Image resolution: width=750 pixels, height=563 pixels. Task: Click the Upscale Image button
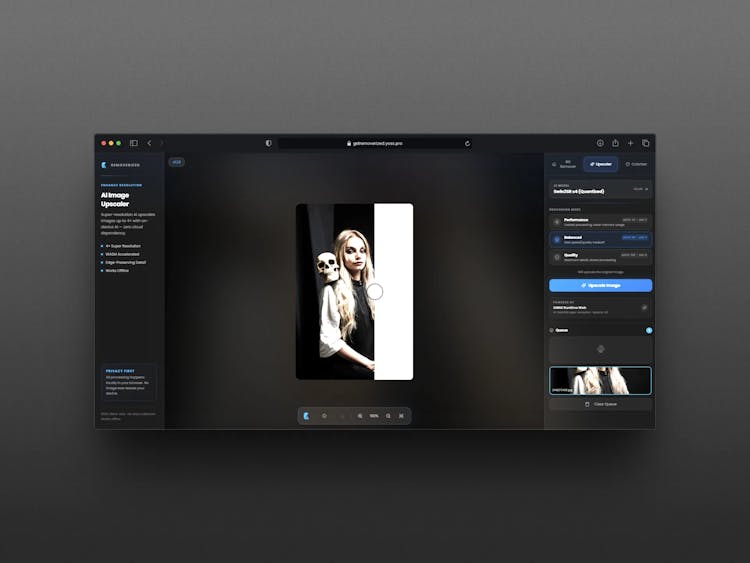pyautogui.click(x=600, y=285)
